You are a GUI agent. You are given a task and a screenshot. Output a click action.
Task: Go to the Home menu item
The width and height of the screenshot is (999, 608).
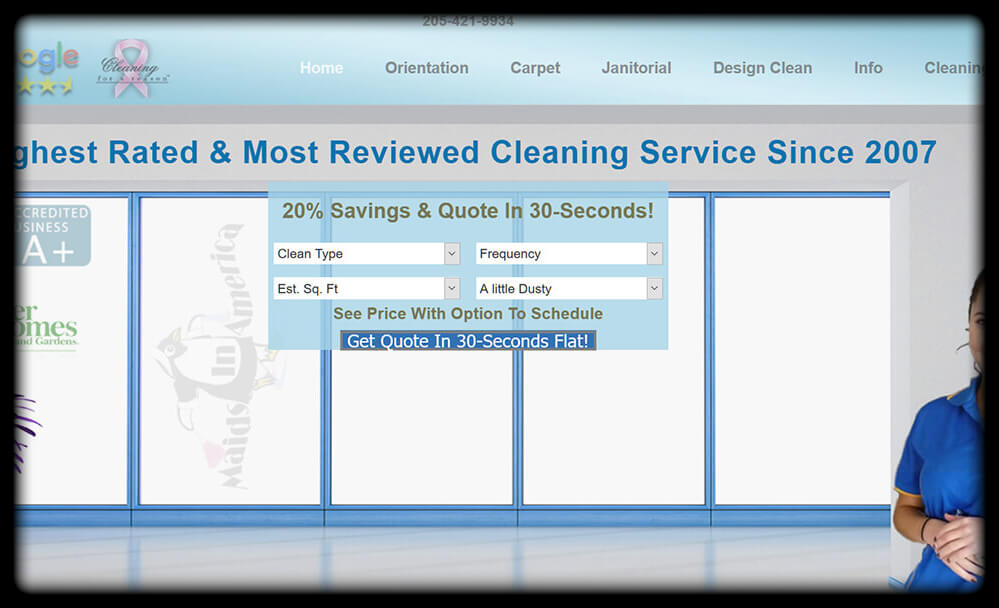pos(321,68)
